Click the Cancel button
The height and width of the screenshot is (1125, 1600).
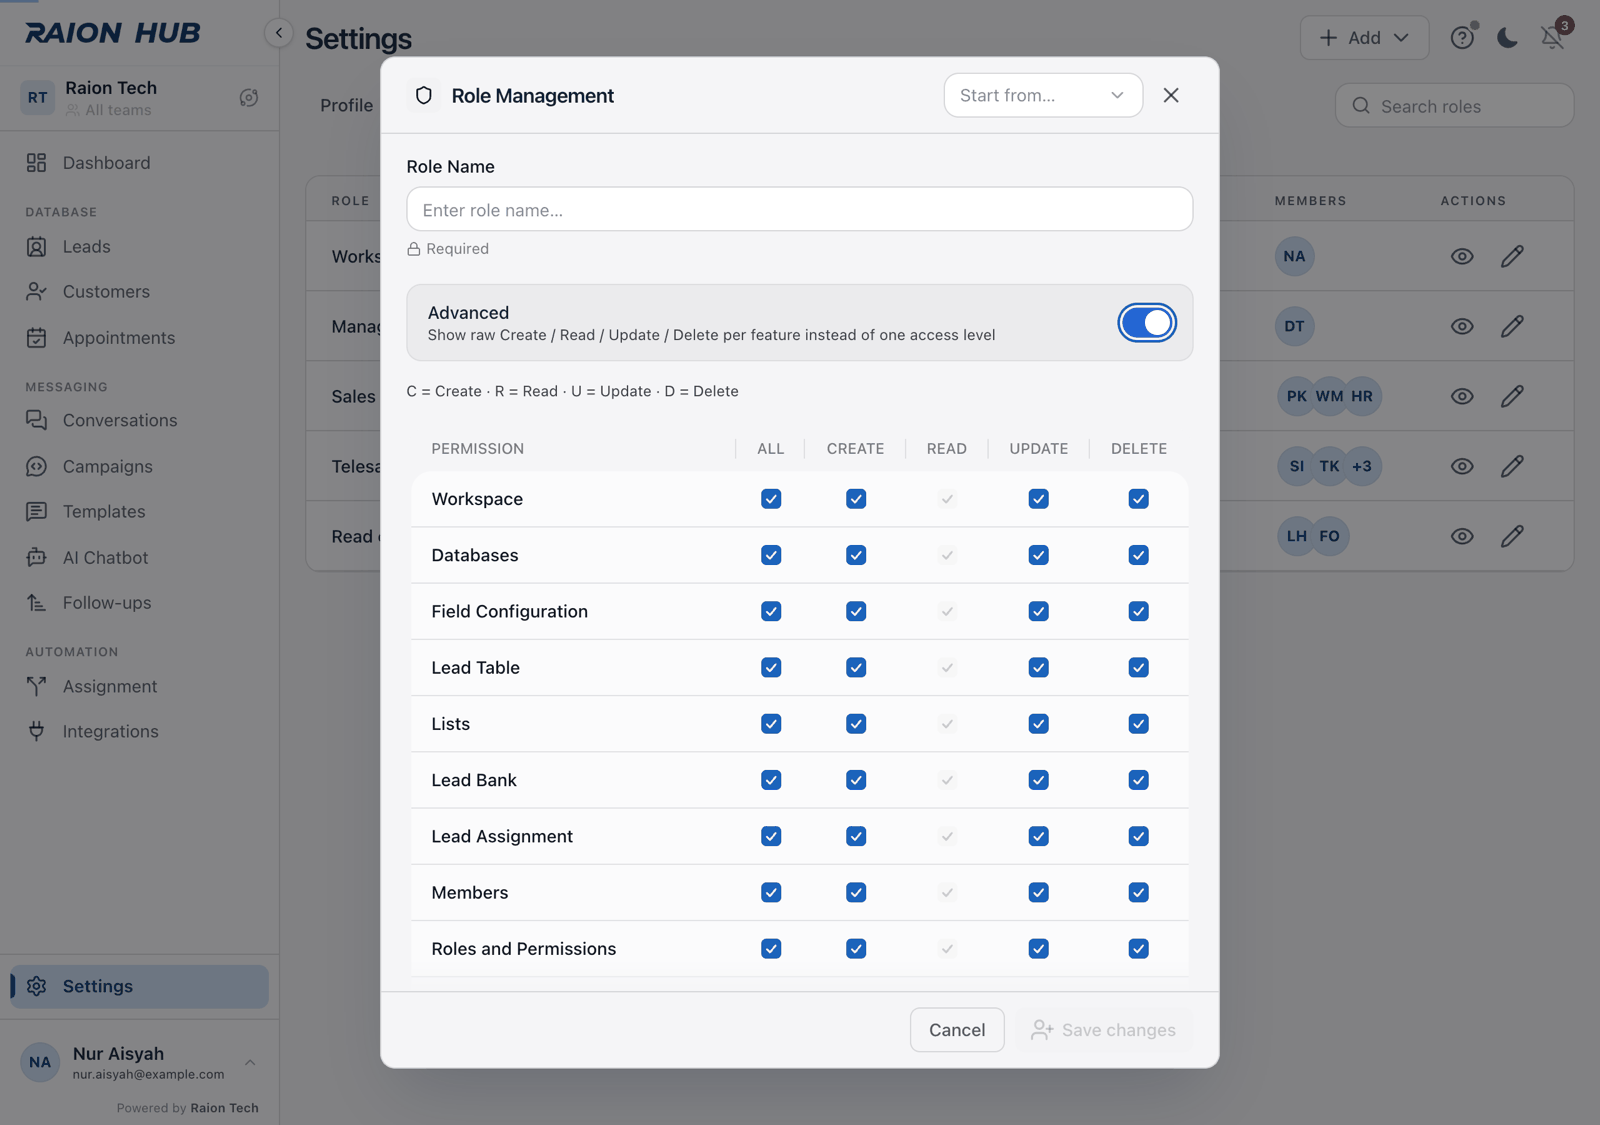tap(957, 1030)
